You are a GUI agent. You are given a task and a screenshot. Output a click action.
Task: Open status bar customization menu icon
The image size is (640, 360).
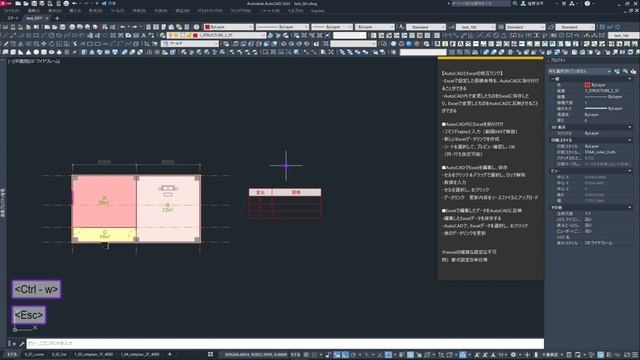click(635, 355)
